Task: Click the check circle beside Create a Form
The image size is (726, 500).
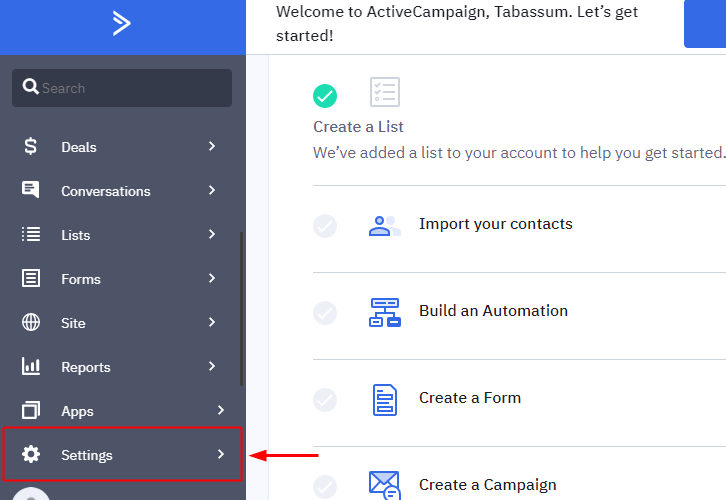Action: coord(325,400)
